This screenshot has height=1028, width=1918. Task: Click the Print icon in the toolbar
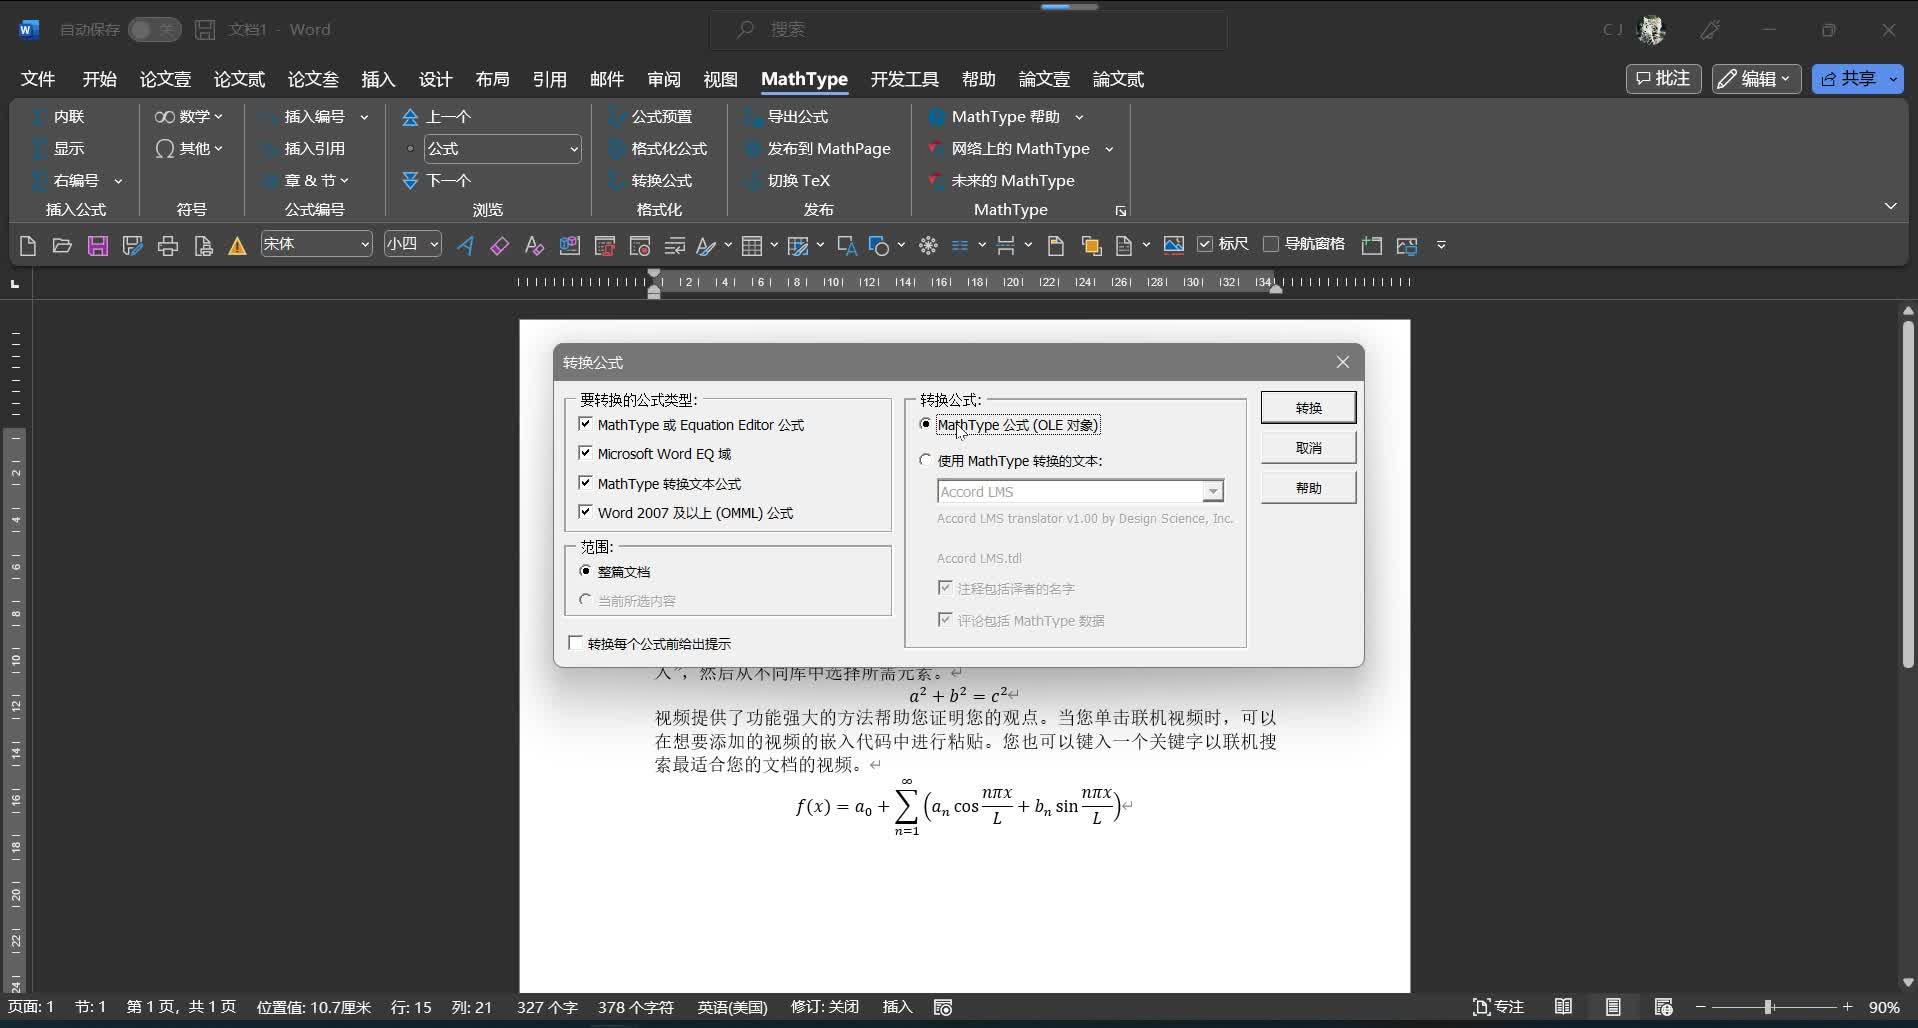[167, 245]
